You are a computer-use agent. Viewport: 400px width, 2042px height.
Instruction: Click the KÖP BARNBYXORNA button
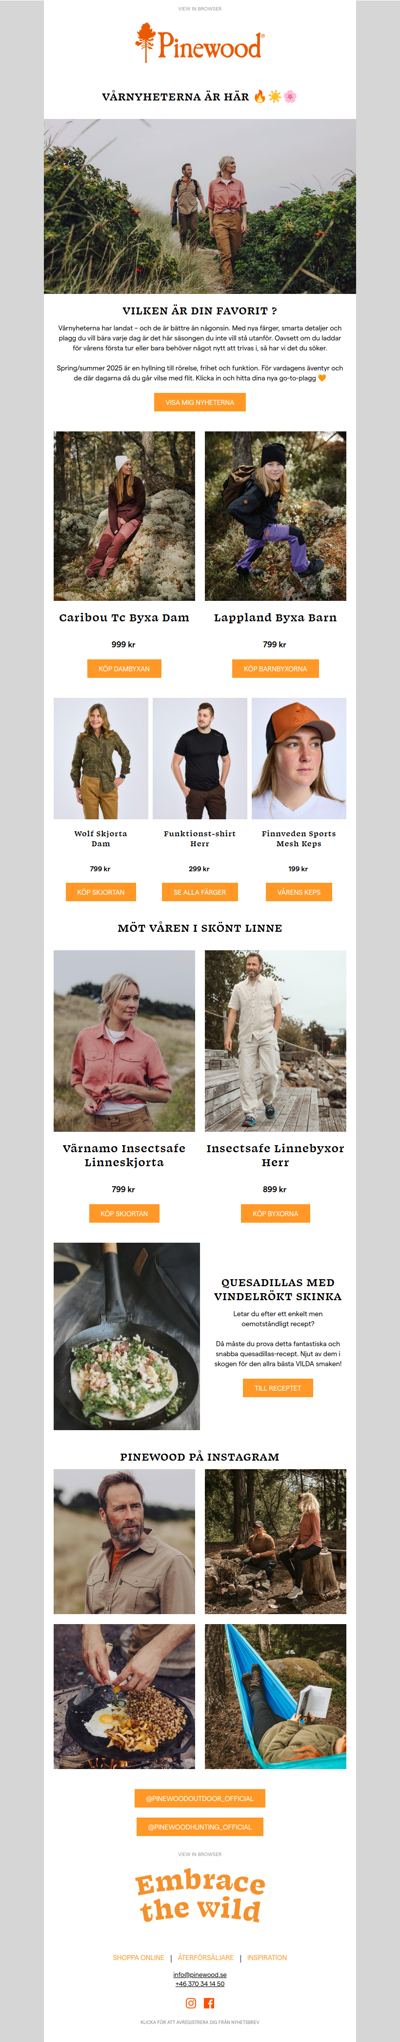pyautogui.click(x=275, y=668)
